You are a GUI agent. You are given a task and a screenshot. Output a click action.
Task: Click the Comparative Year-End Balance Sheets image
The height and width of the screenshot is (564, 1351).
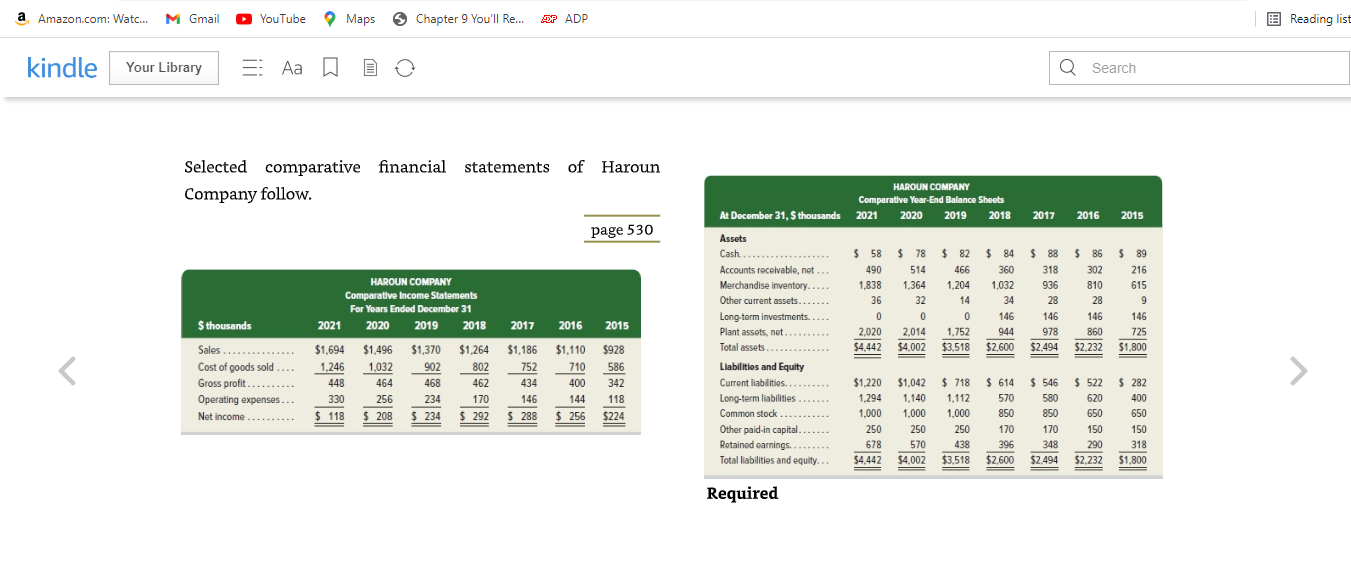(x=933, y=327)
